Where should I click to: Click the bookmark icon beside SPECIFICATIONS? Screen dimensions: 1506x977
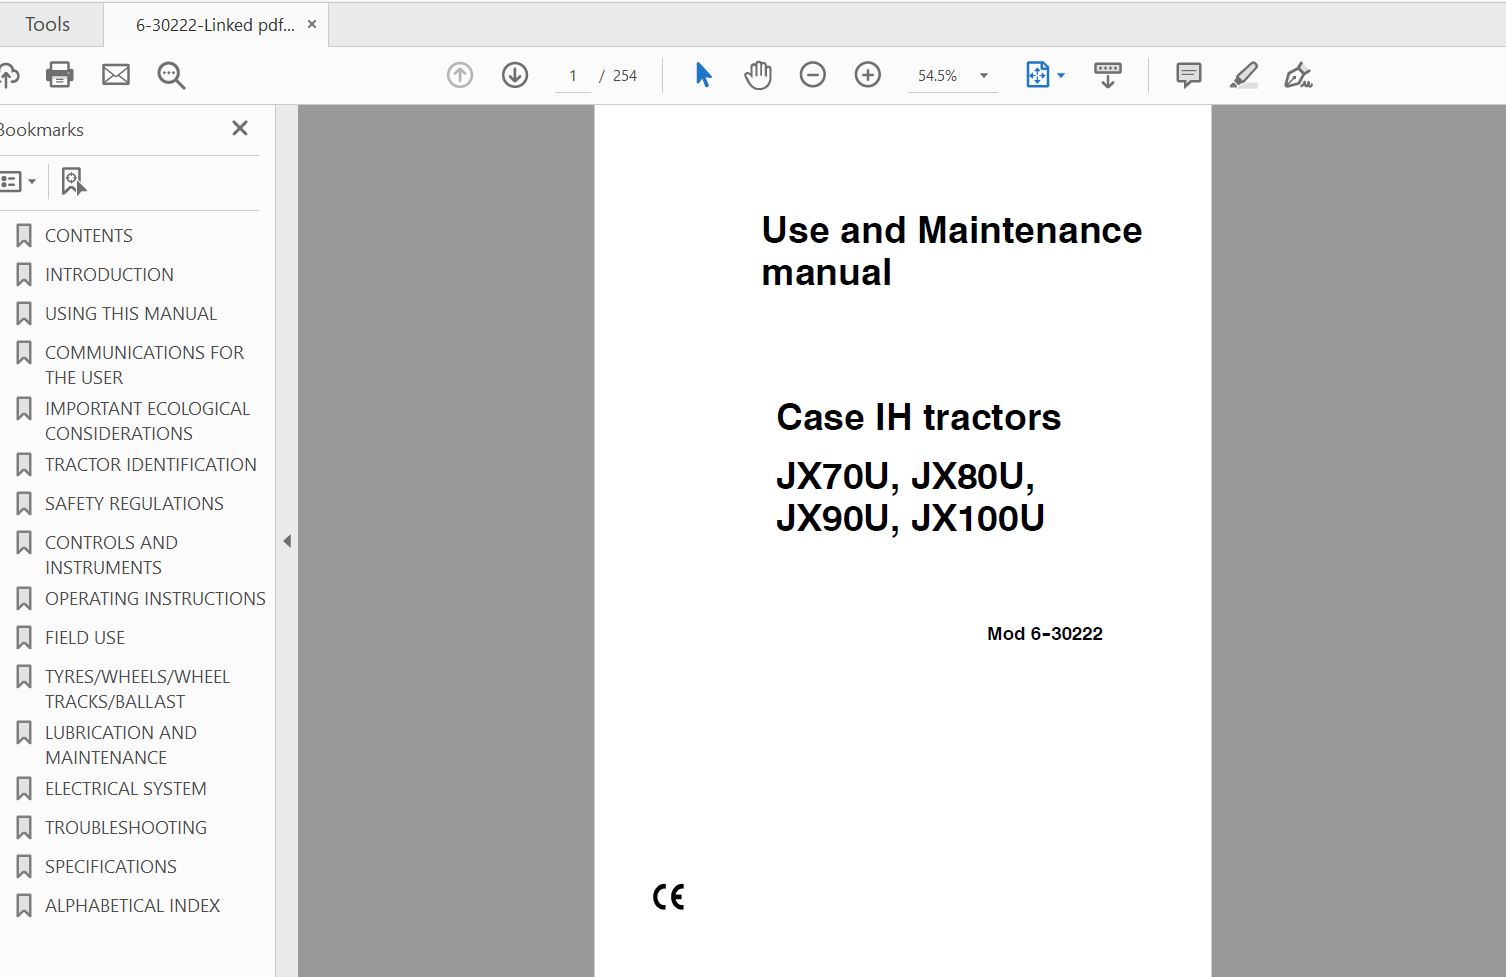[x=24, y=867]
